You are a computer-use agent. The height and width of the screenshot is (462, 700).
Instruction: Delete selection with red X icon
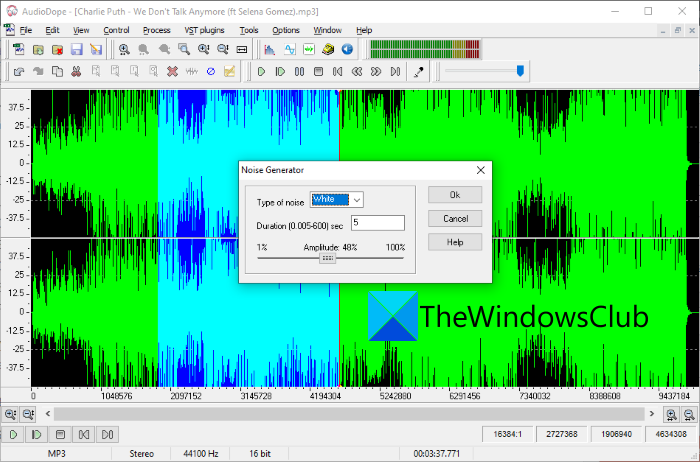(x=172, y=71)
